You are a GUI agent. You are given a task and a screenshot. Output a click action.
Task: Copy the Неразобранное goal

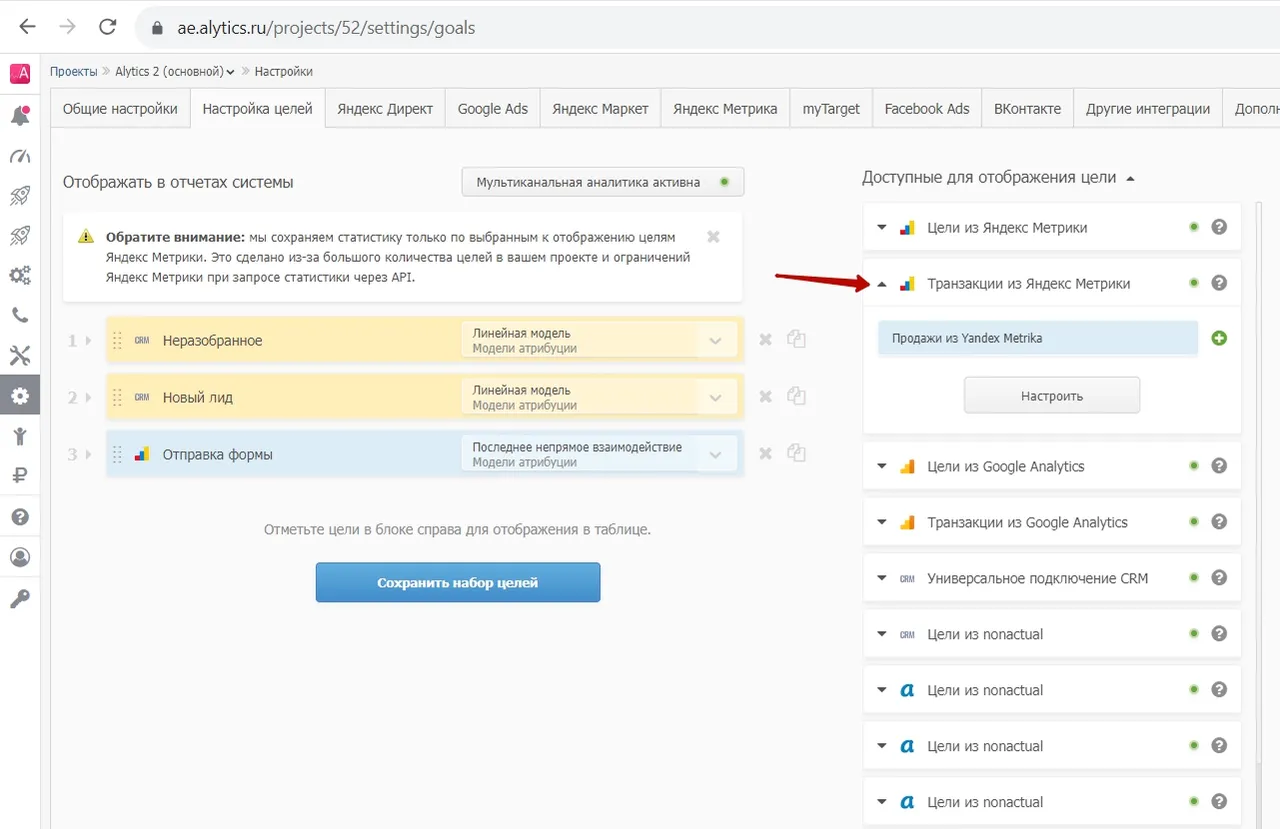[x=797, y=340]
